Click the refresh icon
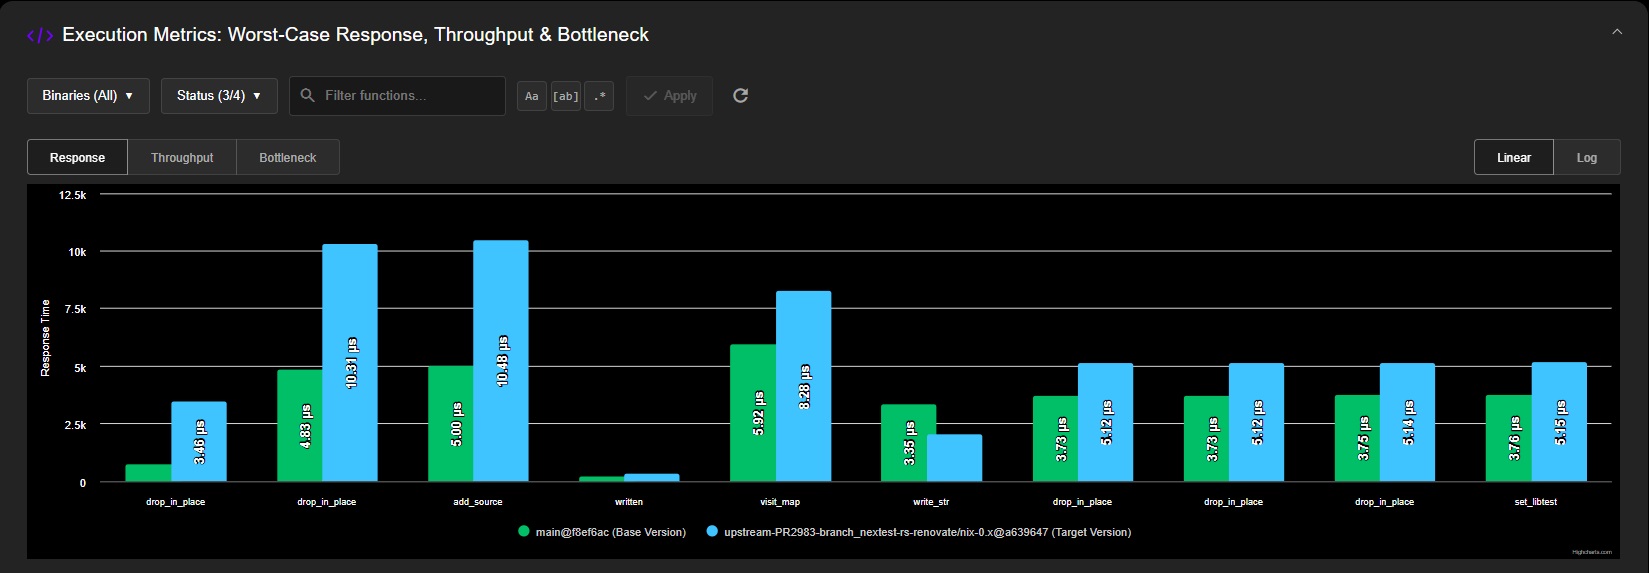Image resolution: width=1649 pixels, height=573 pixels. coord(740,96)
